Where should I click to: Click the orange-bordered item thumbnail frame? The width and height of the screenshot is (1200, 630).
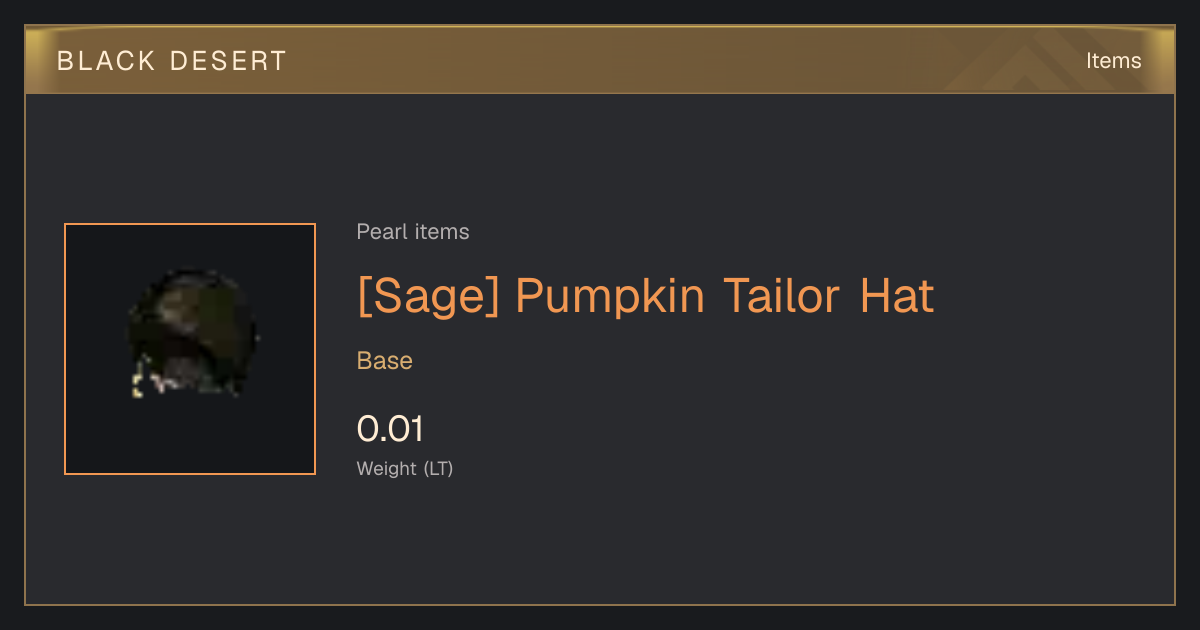coord(190,349)
